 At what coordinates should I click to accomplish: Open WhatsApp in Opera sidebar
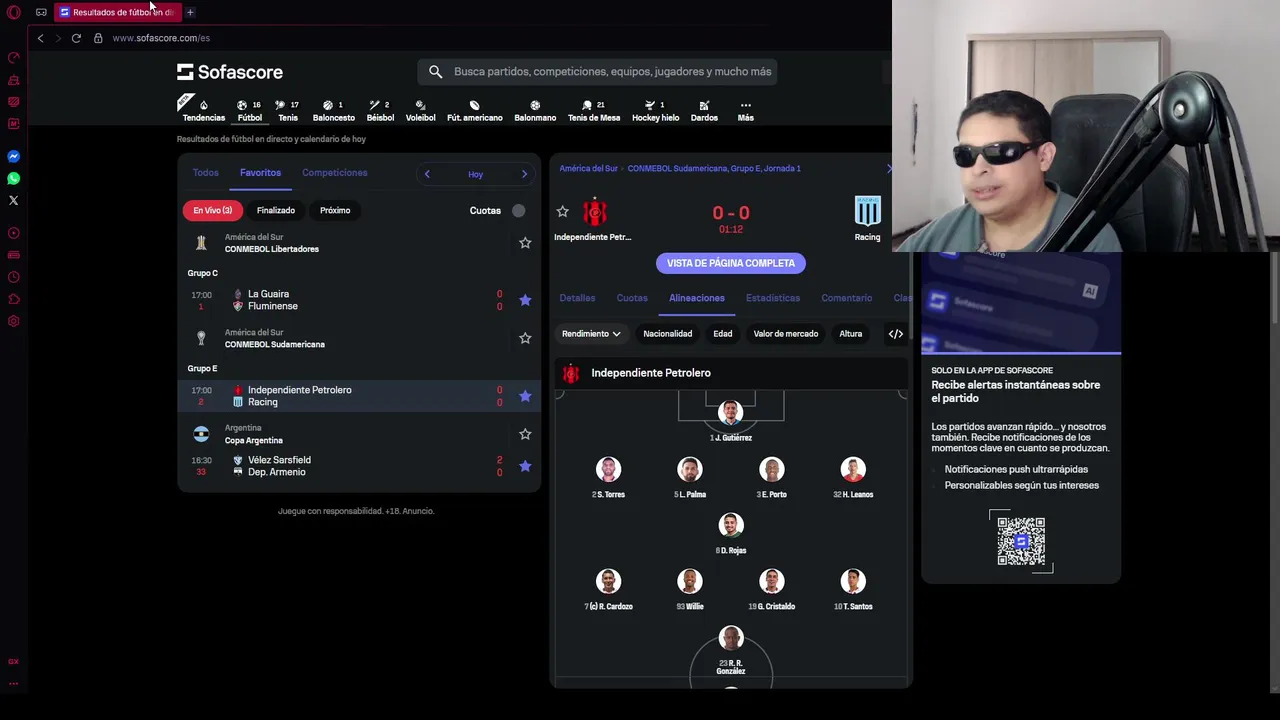14,179
